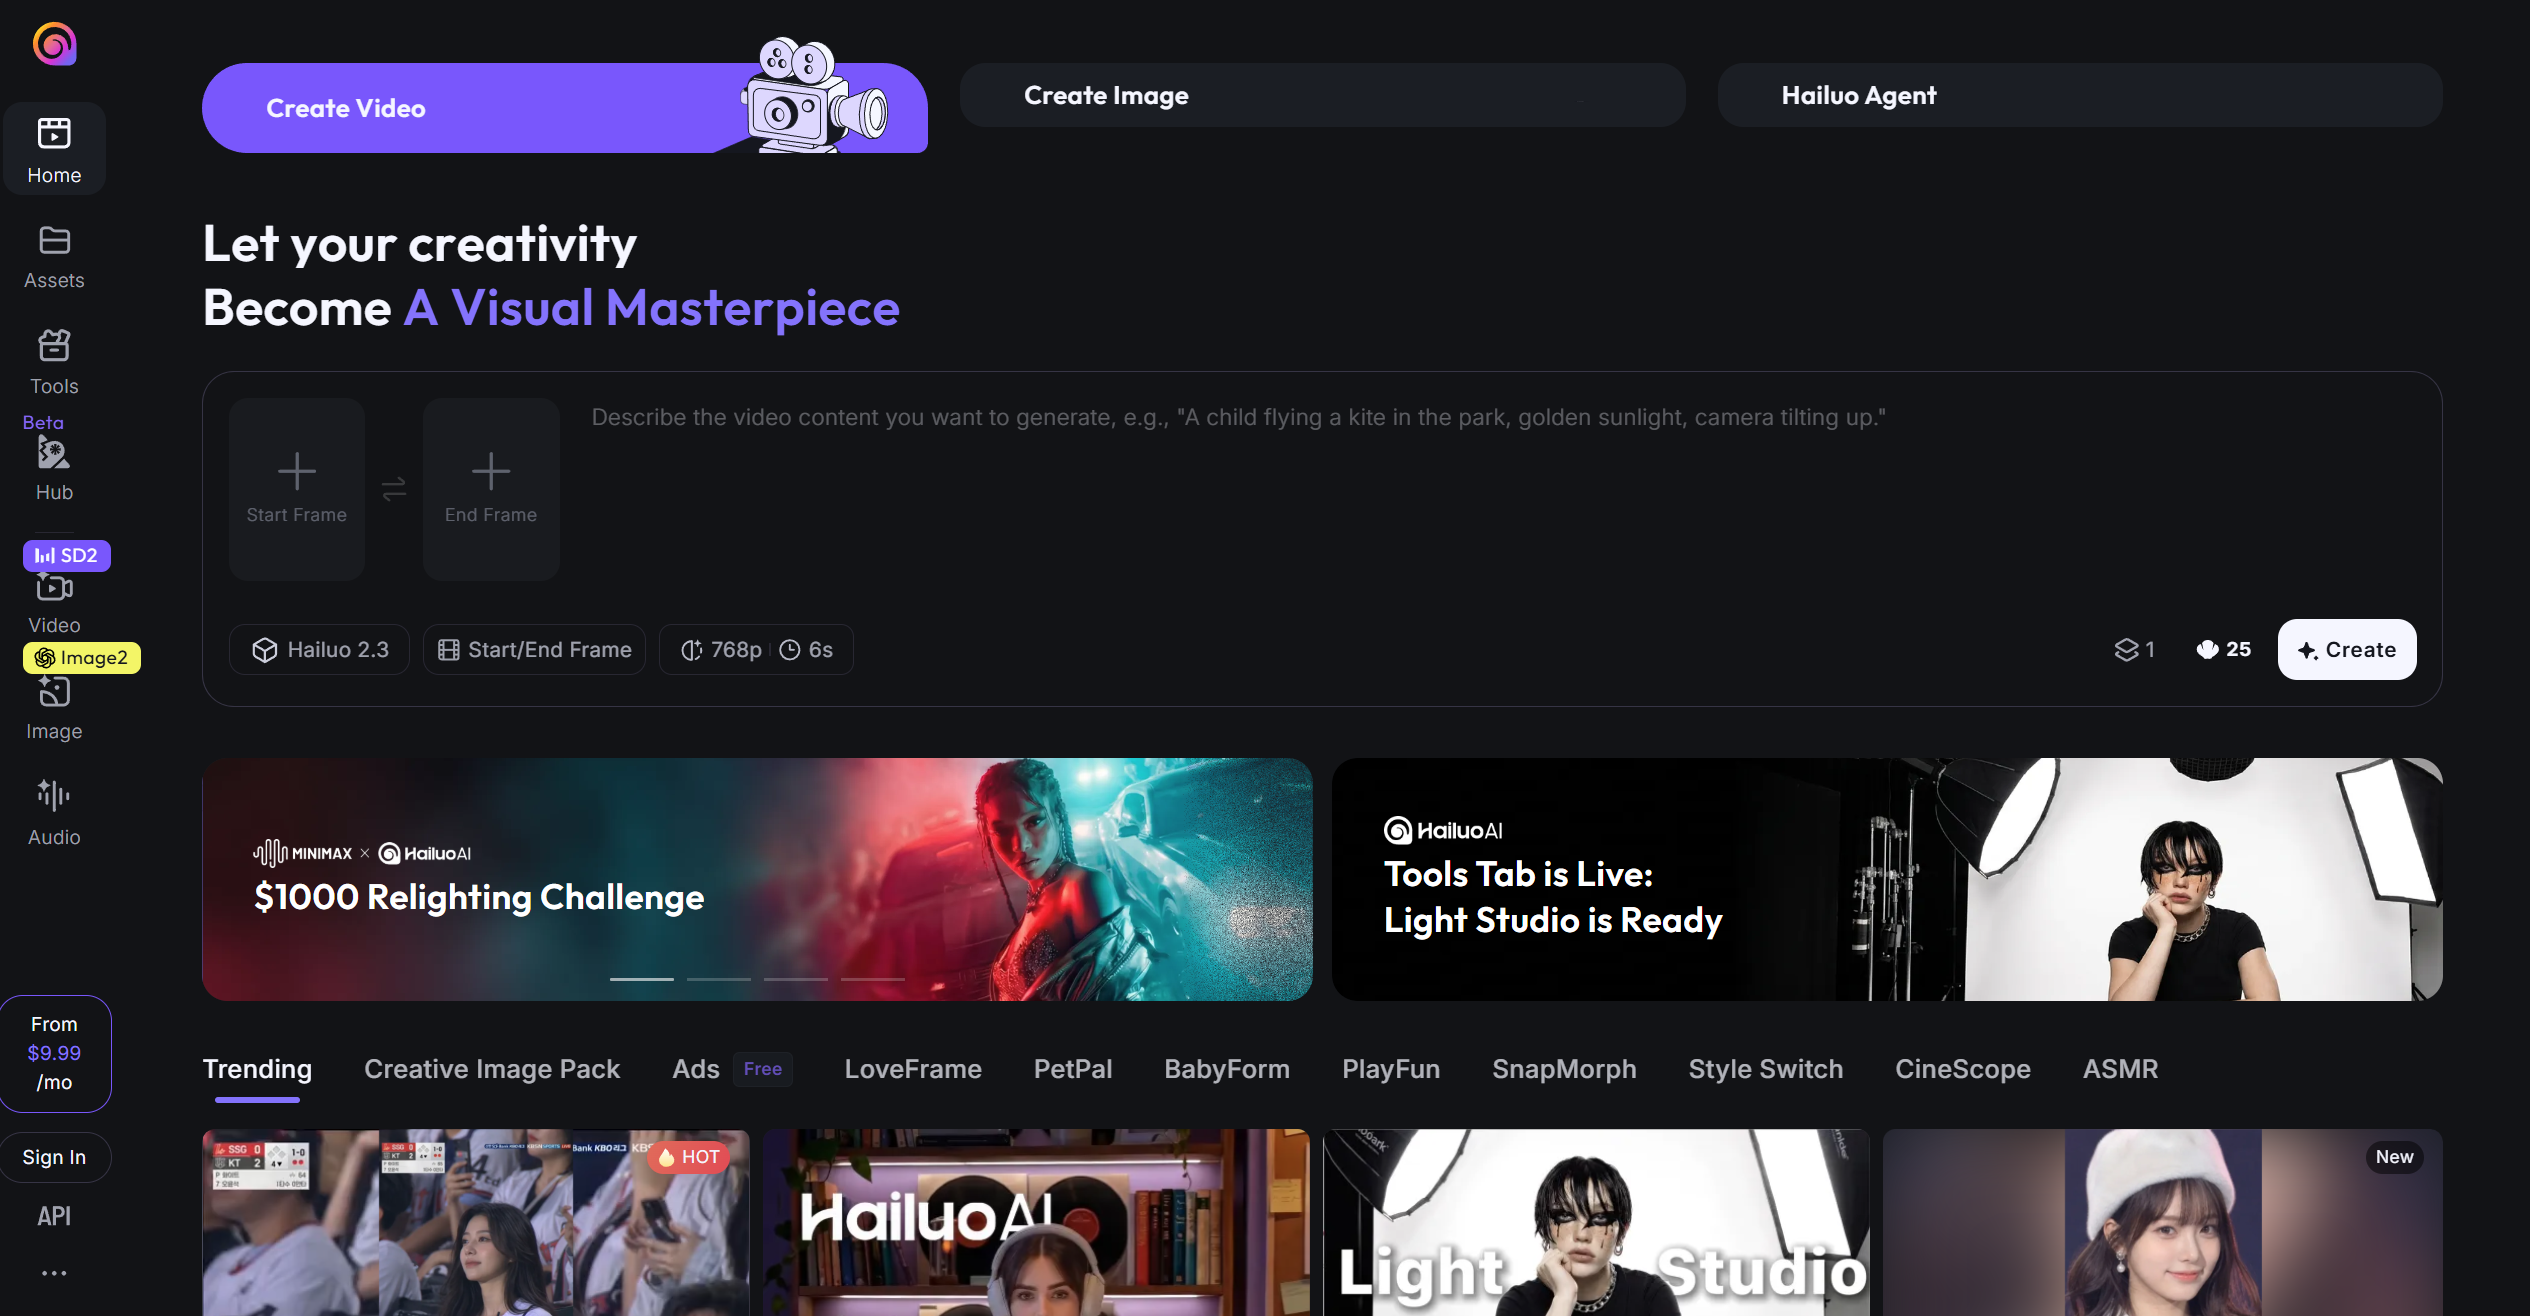Select the second banner carousel indicator

tap(719, 979)
